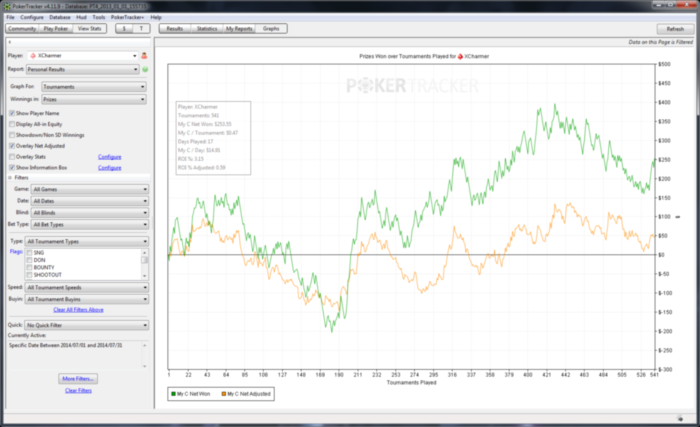Switch to the Graphs tab
The width and height of the screenshot is (700, 427).
coord(271,29)
